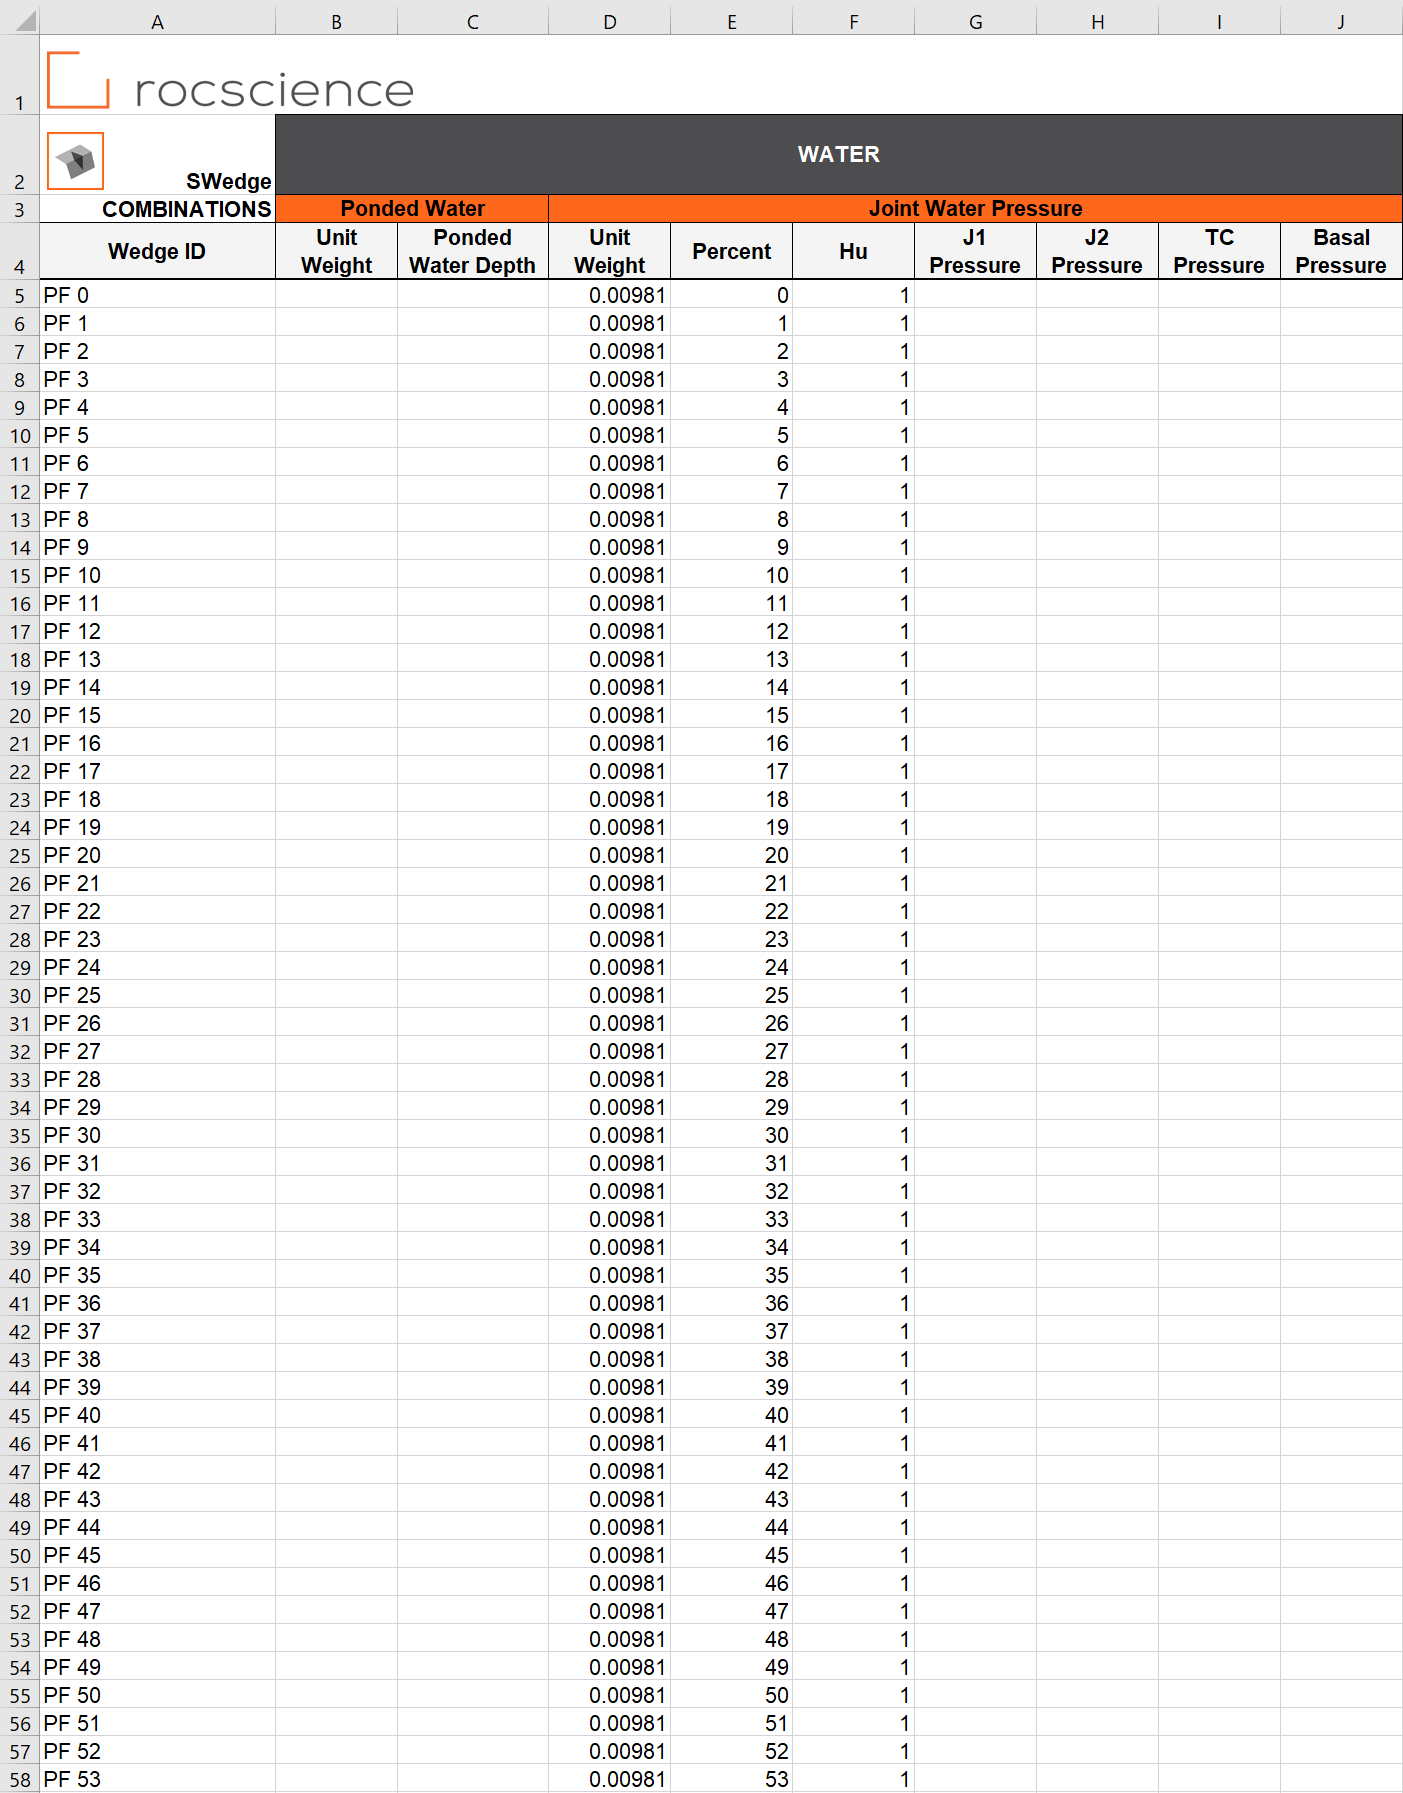Click the J1 Pressure column heading

pyautogui.click(x=975, y=251)
